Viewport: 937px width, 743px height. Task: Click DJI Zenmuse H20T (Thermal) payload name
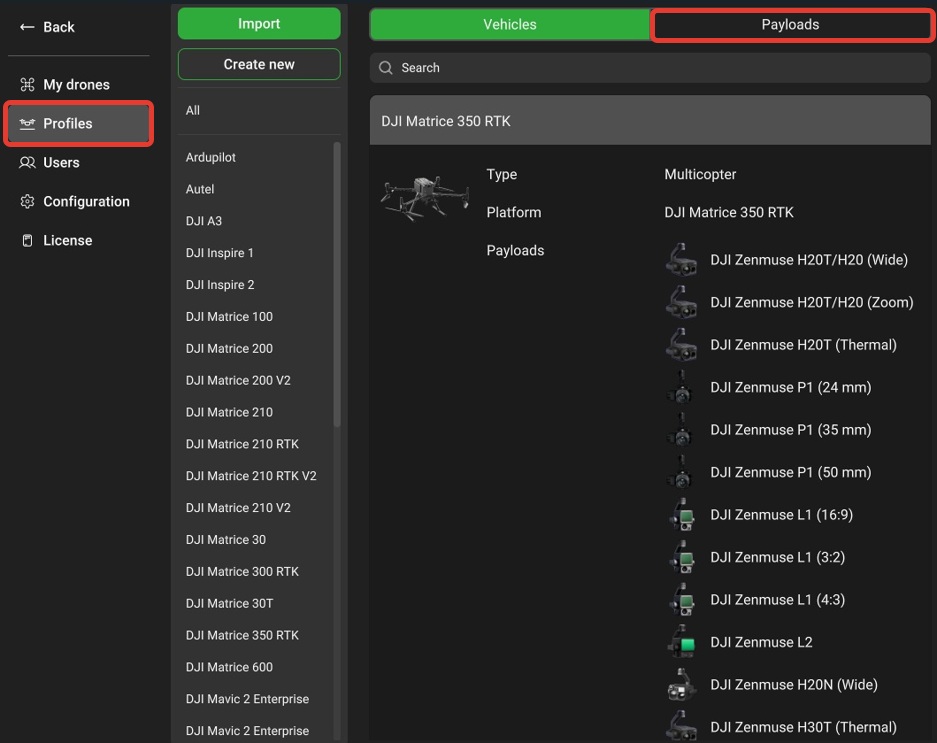803,345
